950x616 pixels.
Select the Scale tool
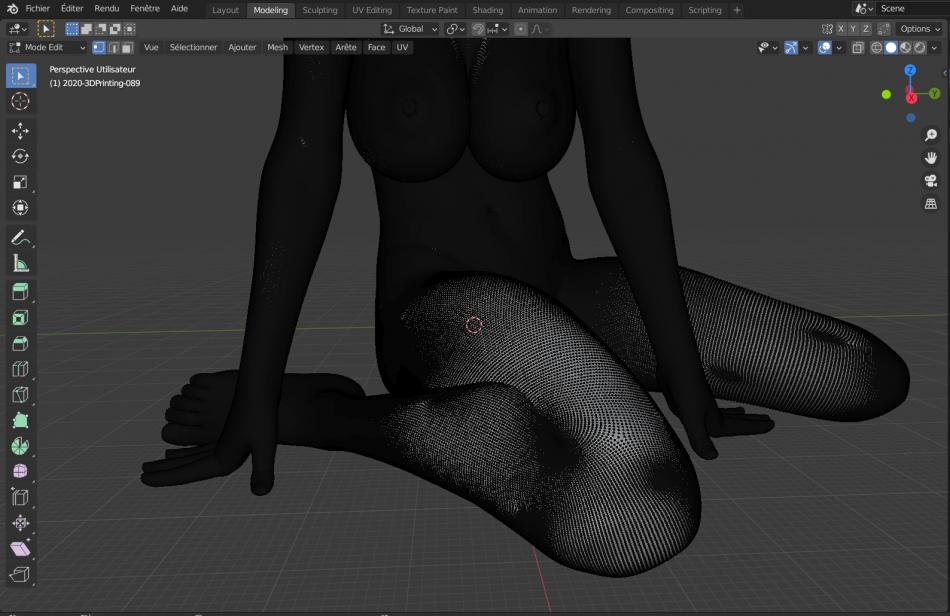(20, 183)
